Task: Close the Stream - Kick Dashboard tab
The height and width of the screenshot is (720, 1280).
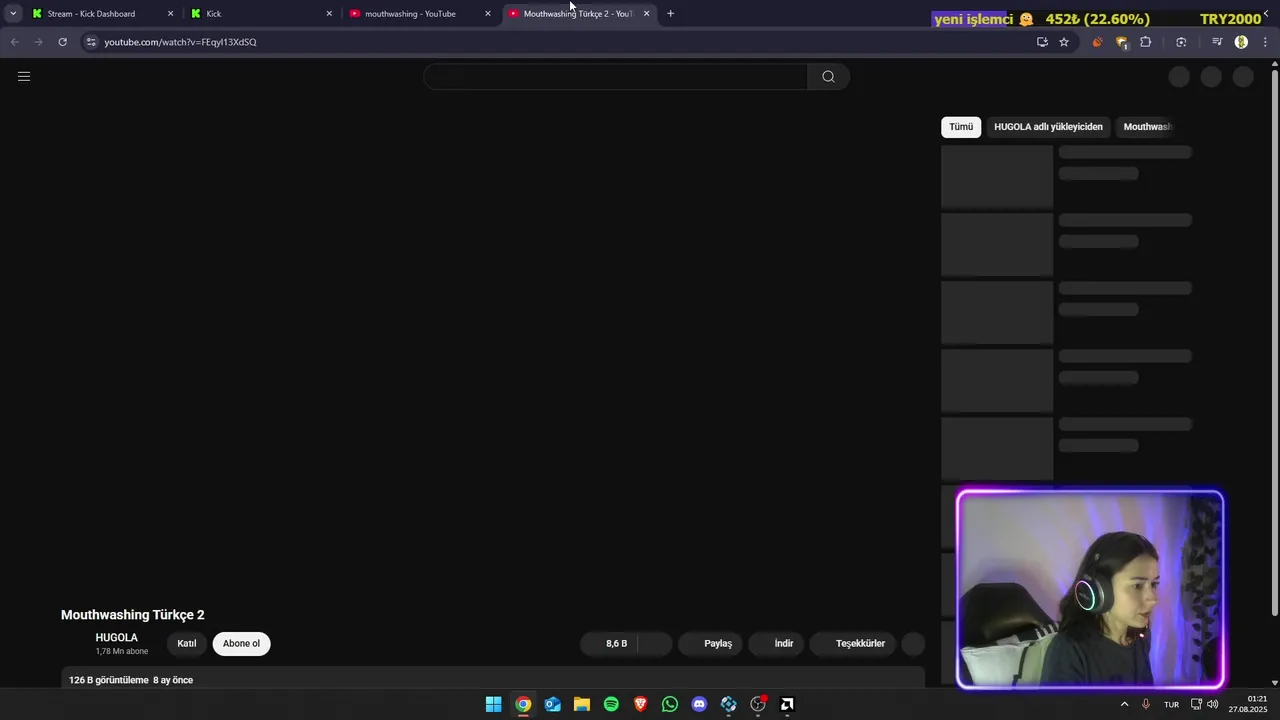Action: point(170,14)
